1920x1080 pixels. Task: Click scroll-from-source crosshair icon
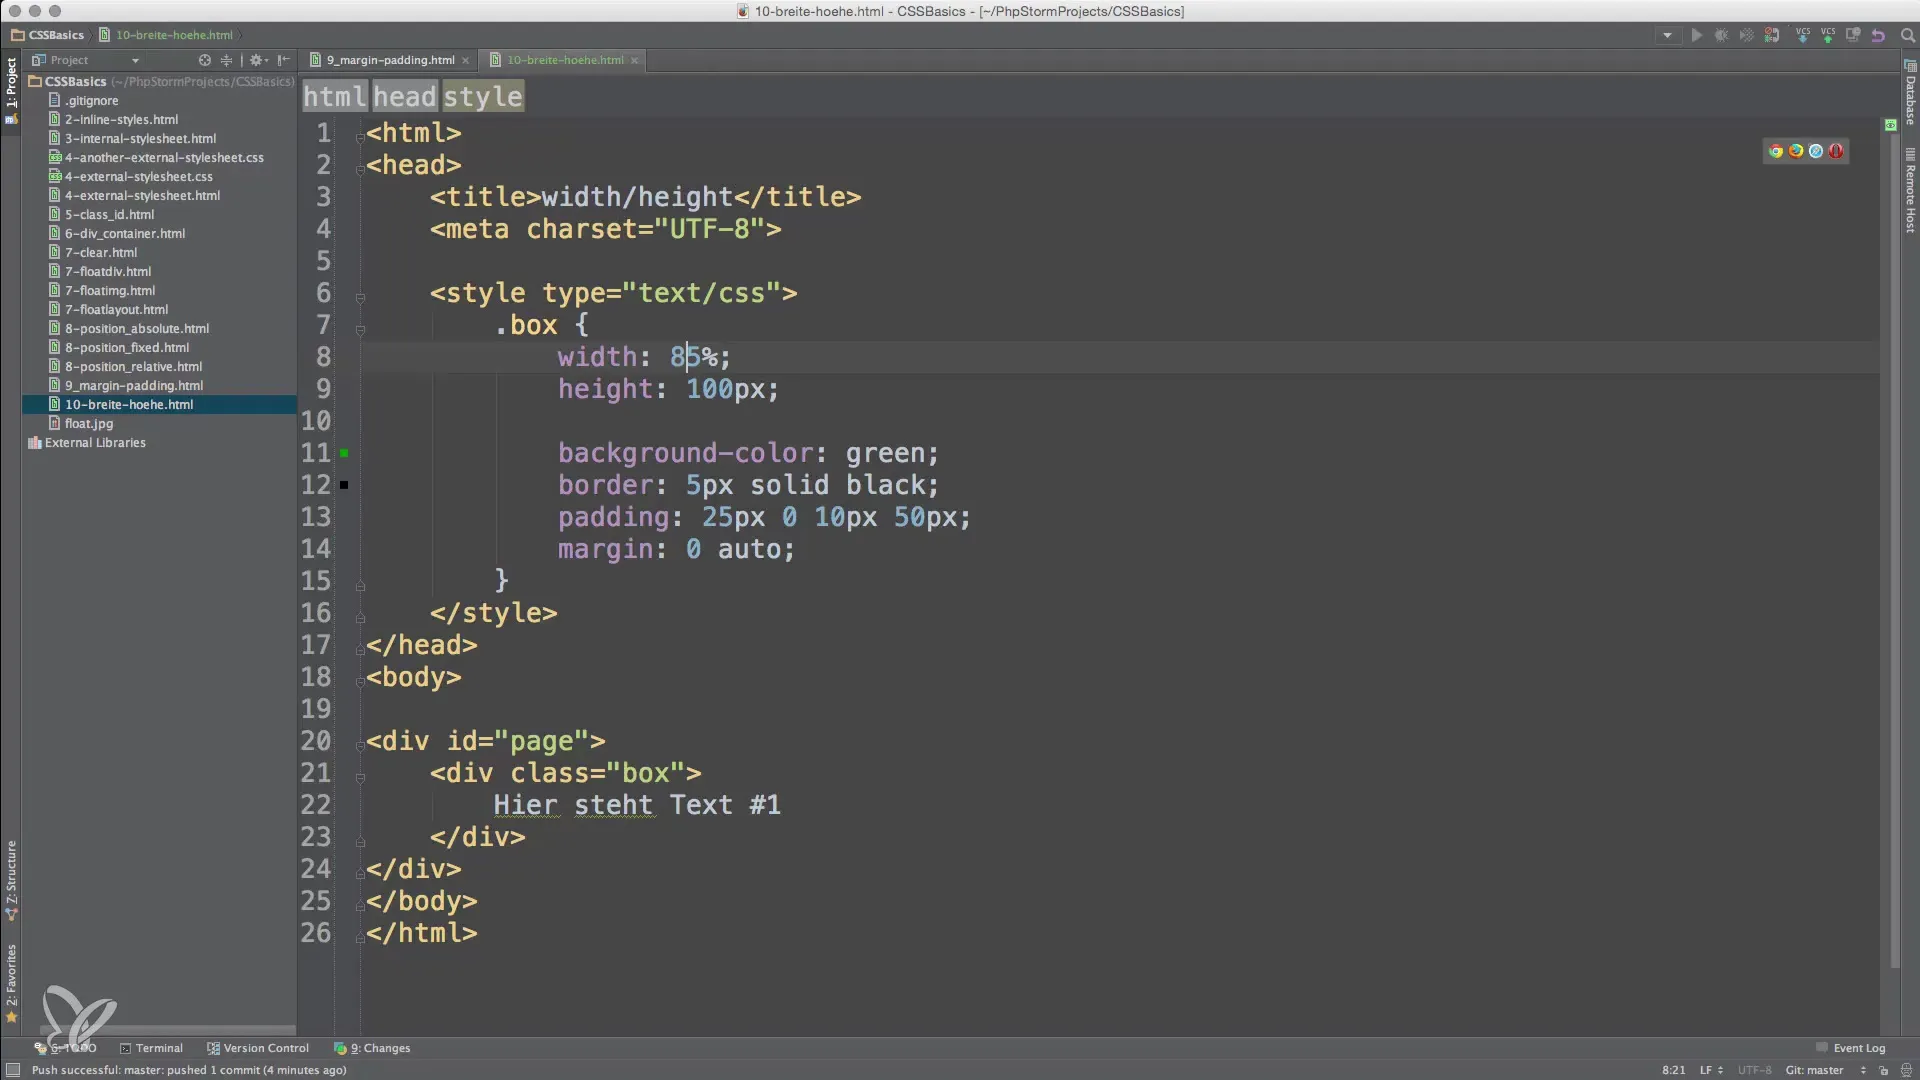205,60
